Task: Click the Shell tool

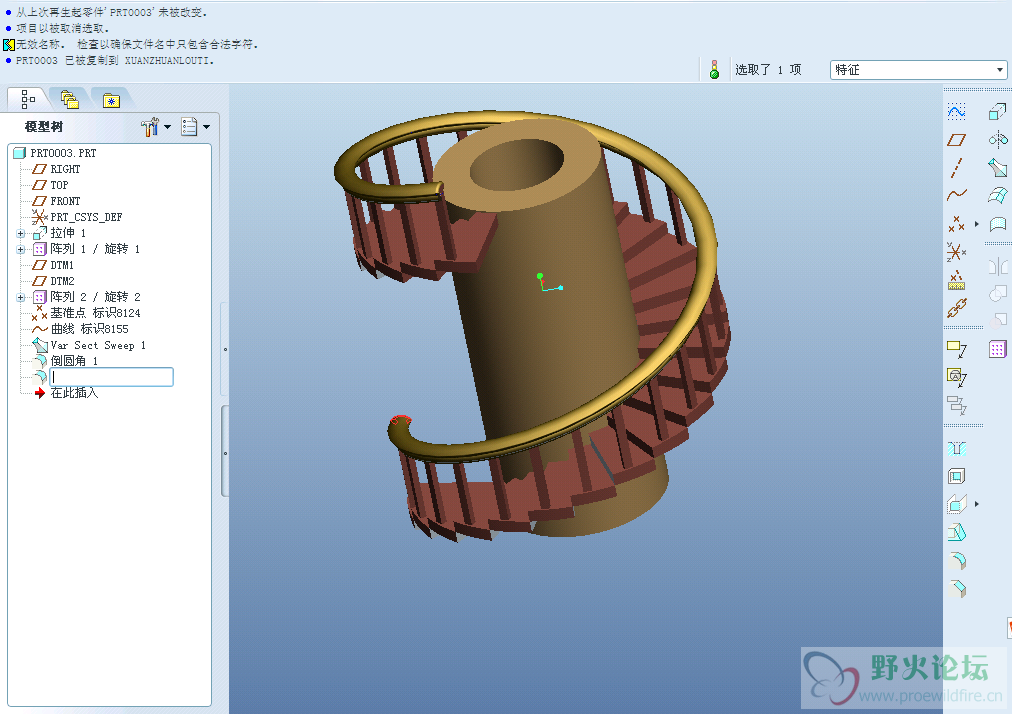Action: (956, 476)
